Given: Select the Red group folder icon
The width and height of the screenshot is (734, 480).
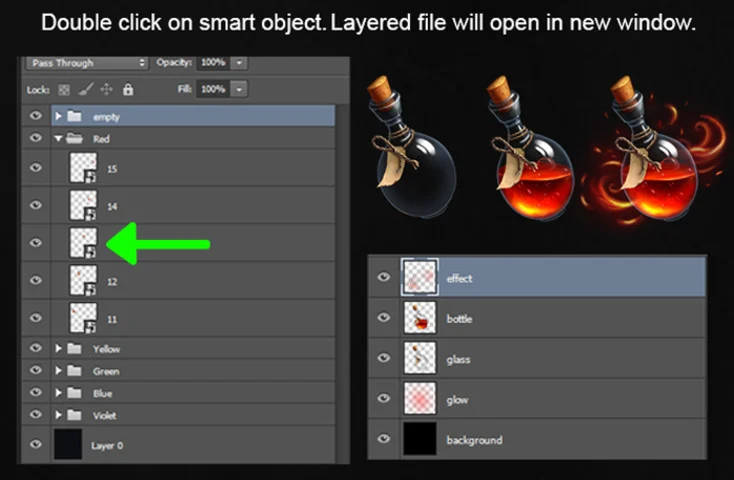Looking at the screenshot, I should click(74, 138).
